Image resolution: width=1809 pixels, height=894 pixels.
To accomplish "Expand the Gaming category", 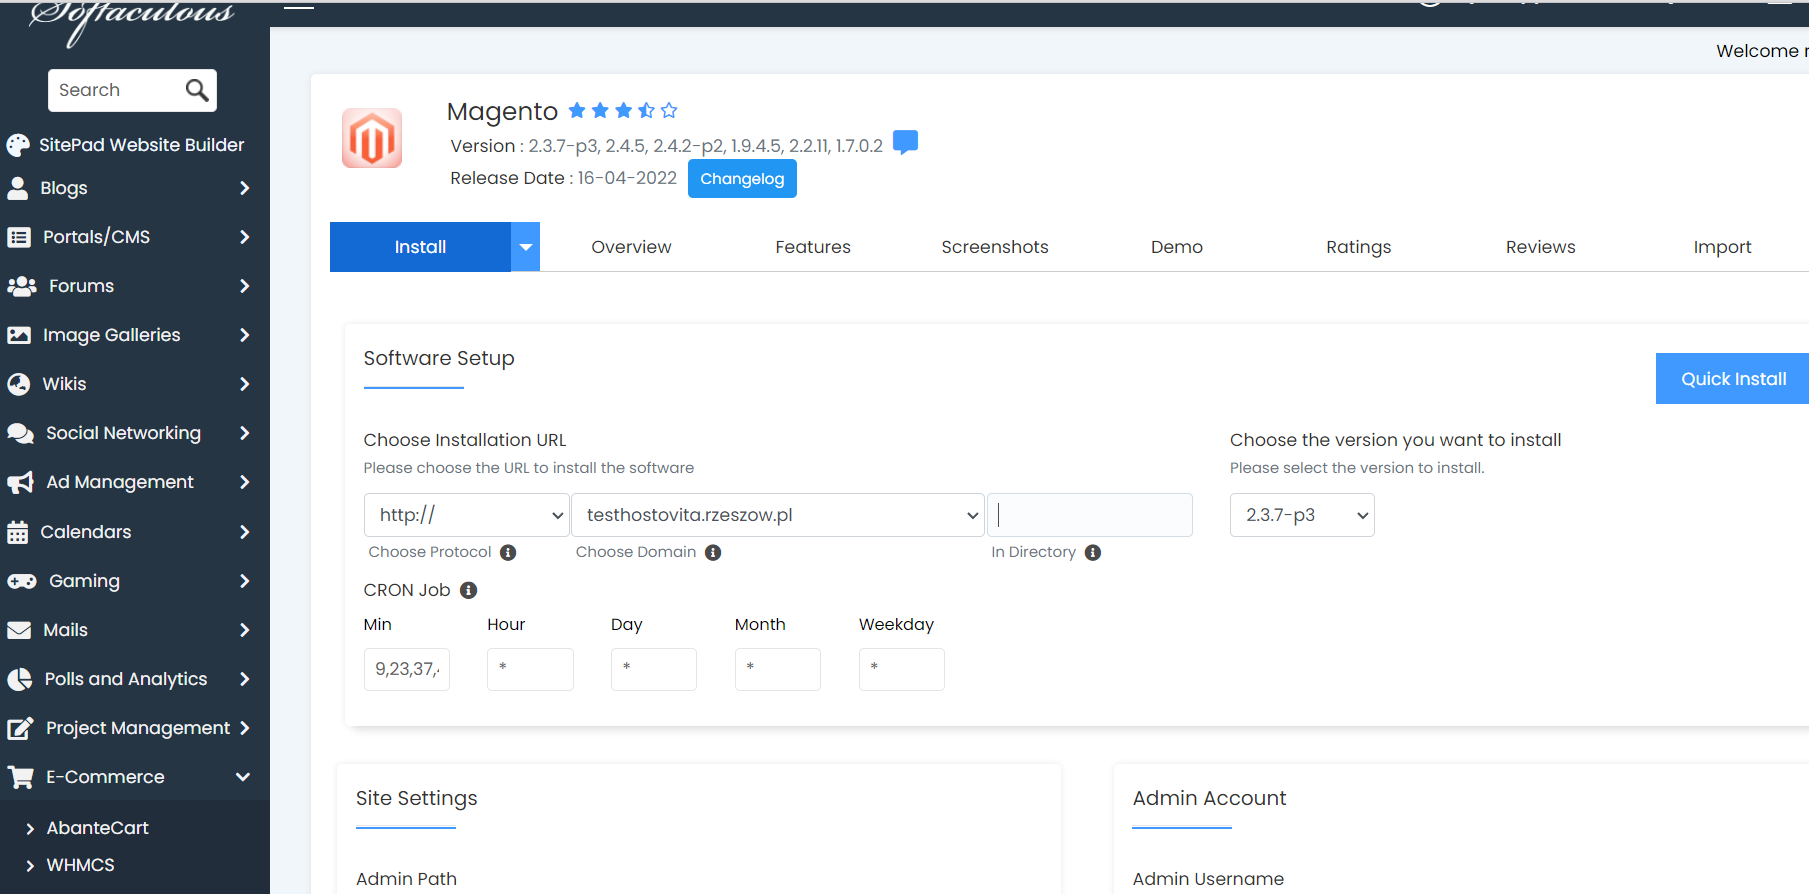I will 244,581.
